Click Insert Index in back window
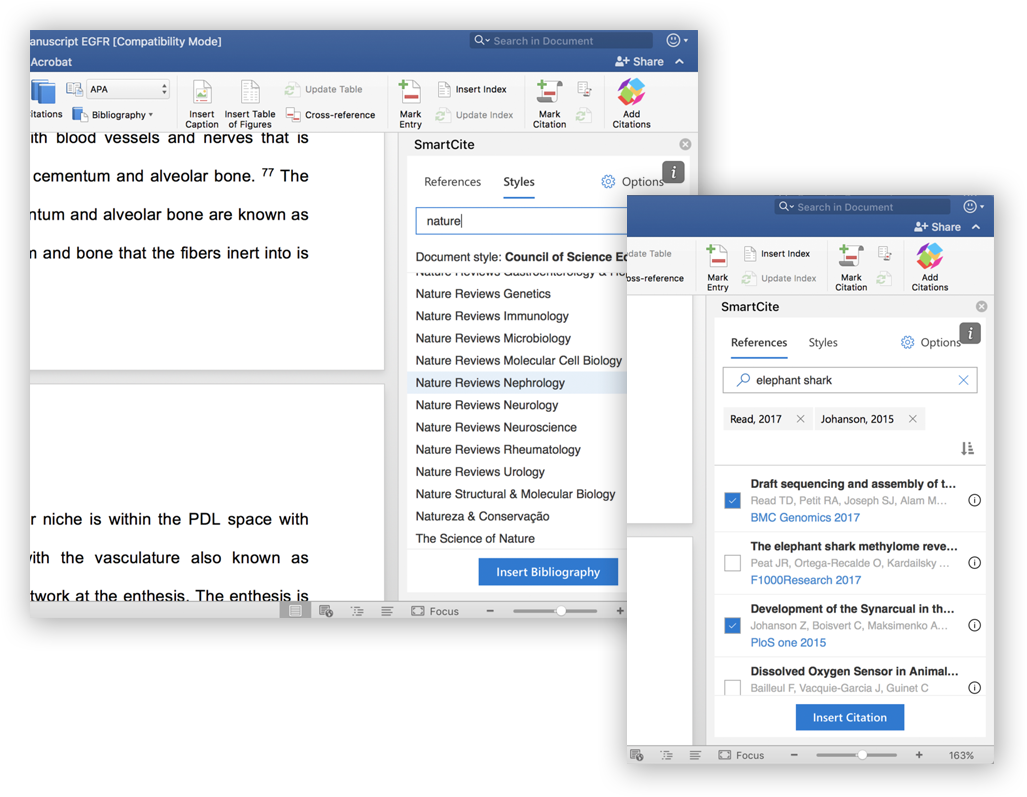Screen dimensions: 1027x797 point(472,89)
